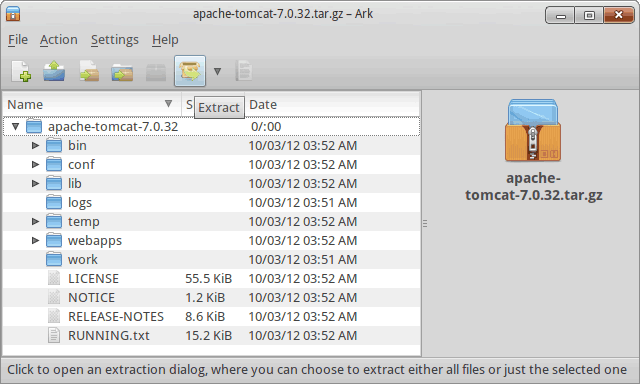This screenshot has width=640, height=384.
Task: Open the Extract dropdown arrow
Action: point(218,71)
